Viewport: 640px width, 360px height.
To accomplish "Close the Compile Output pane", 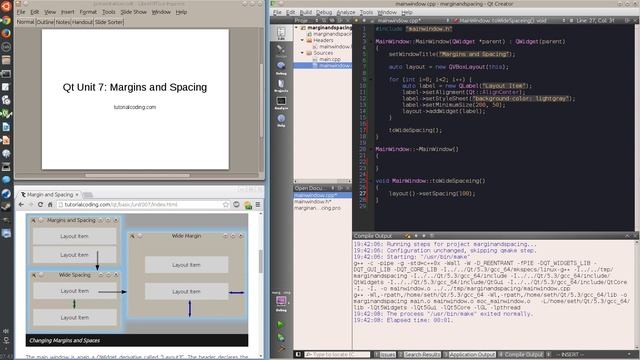I will [x=635, y=236].
